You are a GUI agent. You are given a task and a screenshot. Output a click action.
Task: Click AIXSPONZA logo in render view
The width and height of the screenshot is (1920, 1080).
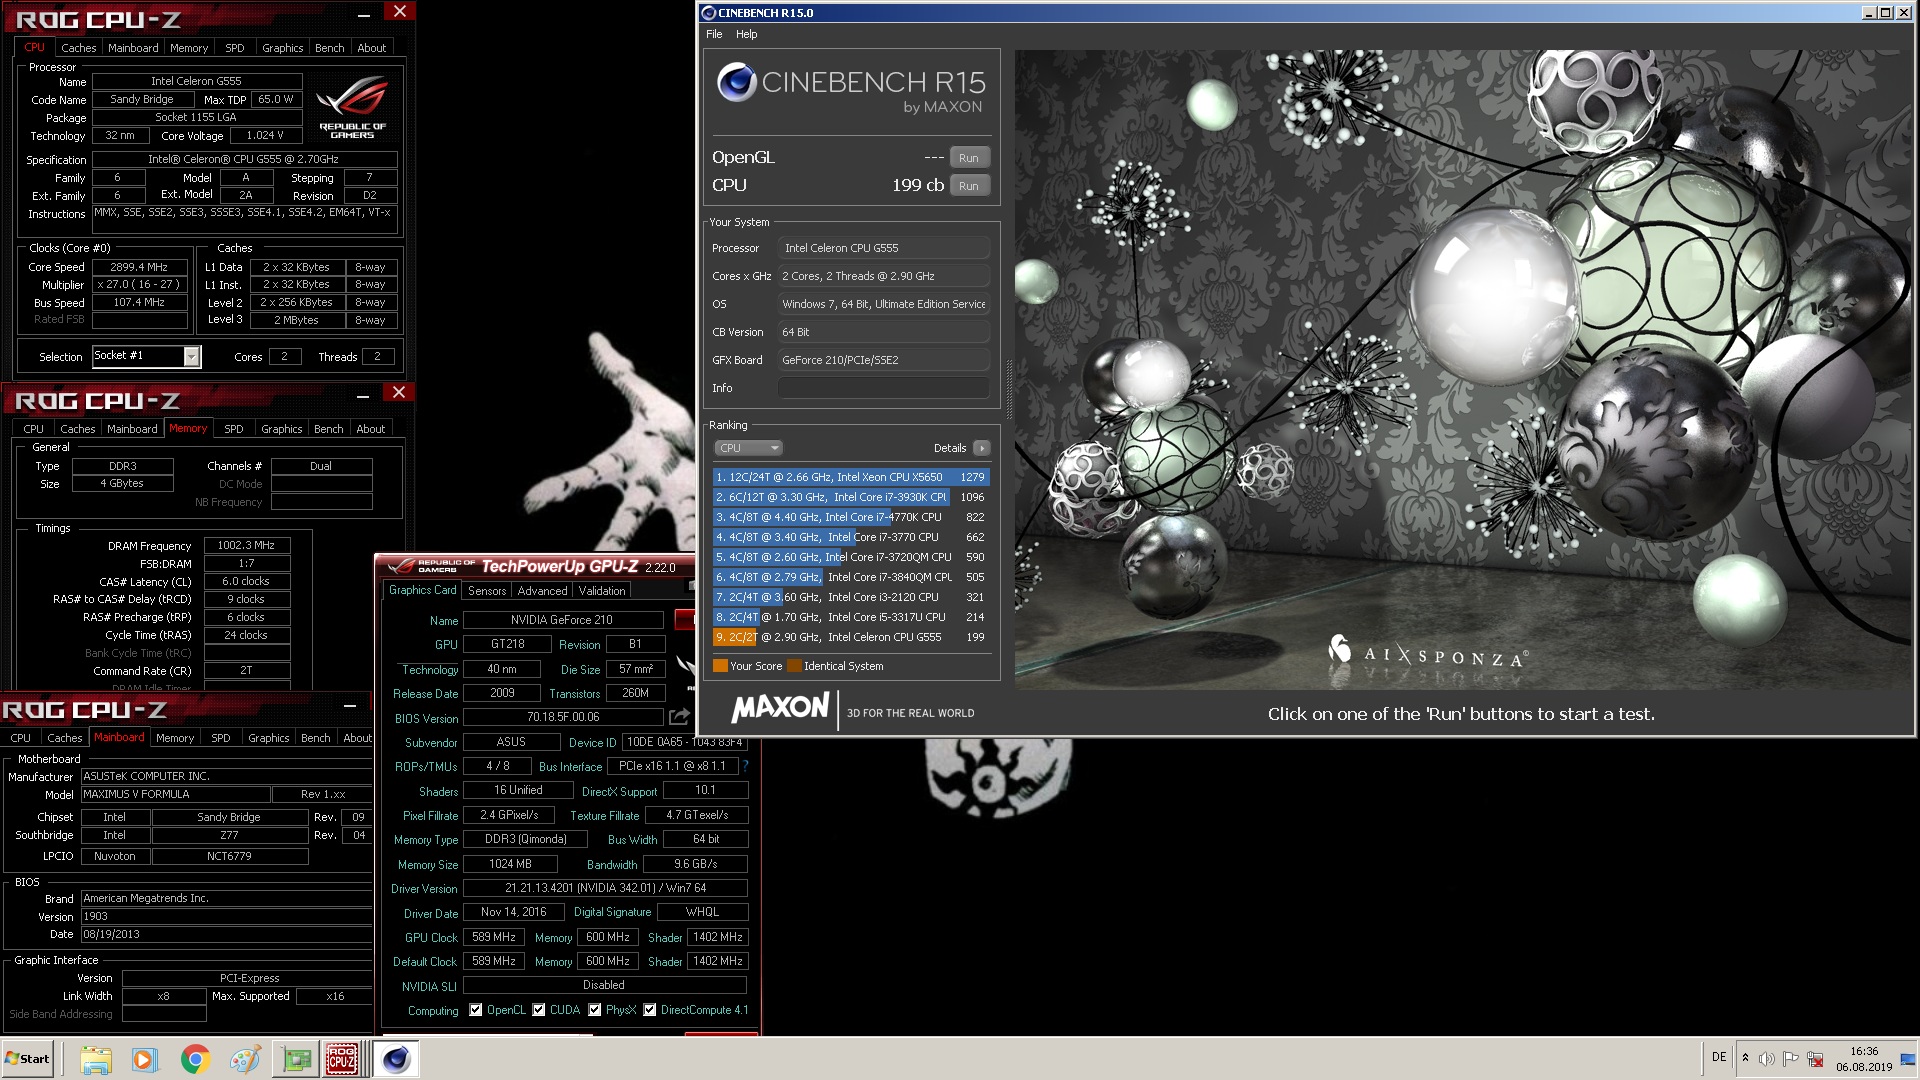[x=1426, y=653]
